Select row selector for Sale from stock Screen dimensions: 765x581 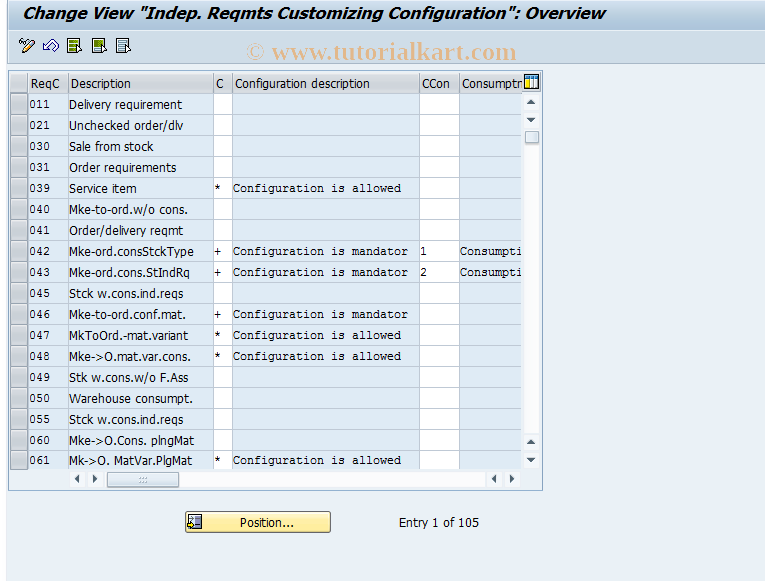[x=19, y=146]
